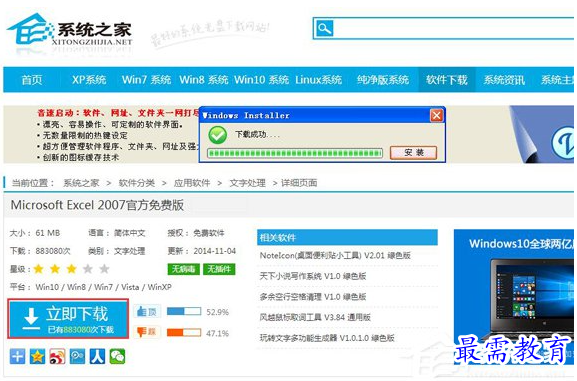
Task: Open the 系统资讯 tab
Action: 504,80
